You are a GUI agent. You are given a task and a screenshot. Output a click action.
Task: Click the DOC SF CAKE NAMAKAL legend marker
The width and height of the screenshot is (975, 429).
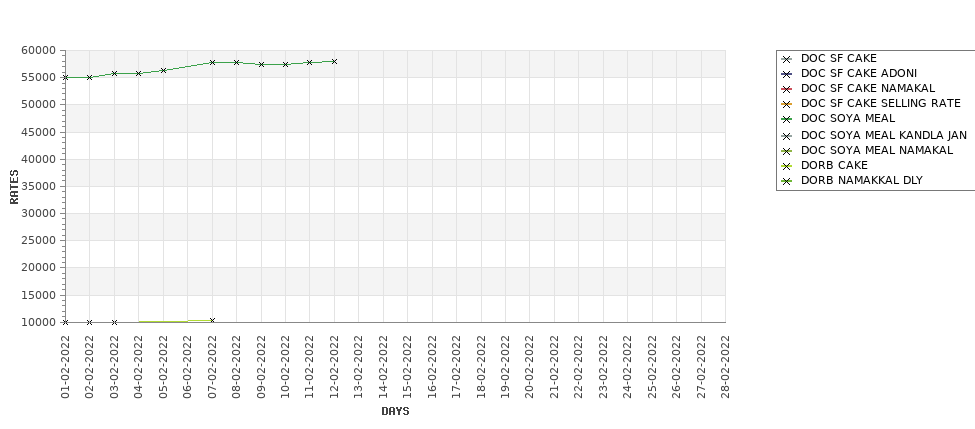click(787, 90)
